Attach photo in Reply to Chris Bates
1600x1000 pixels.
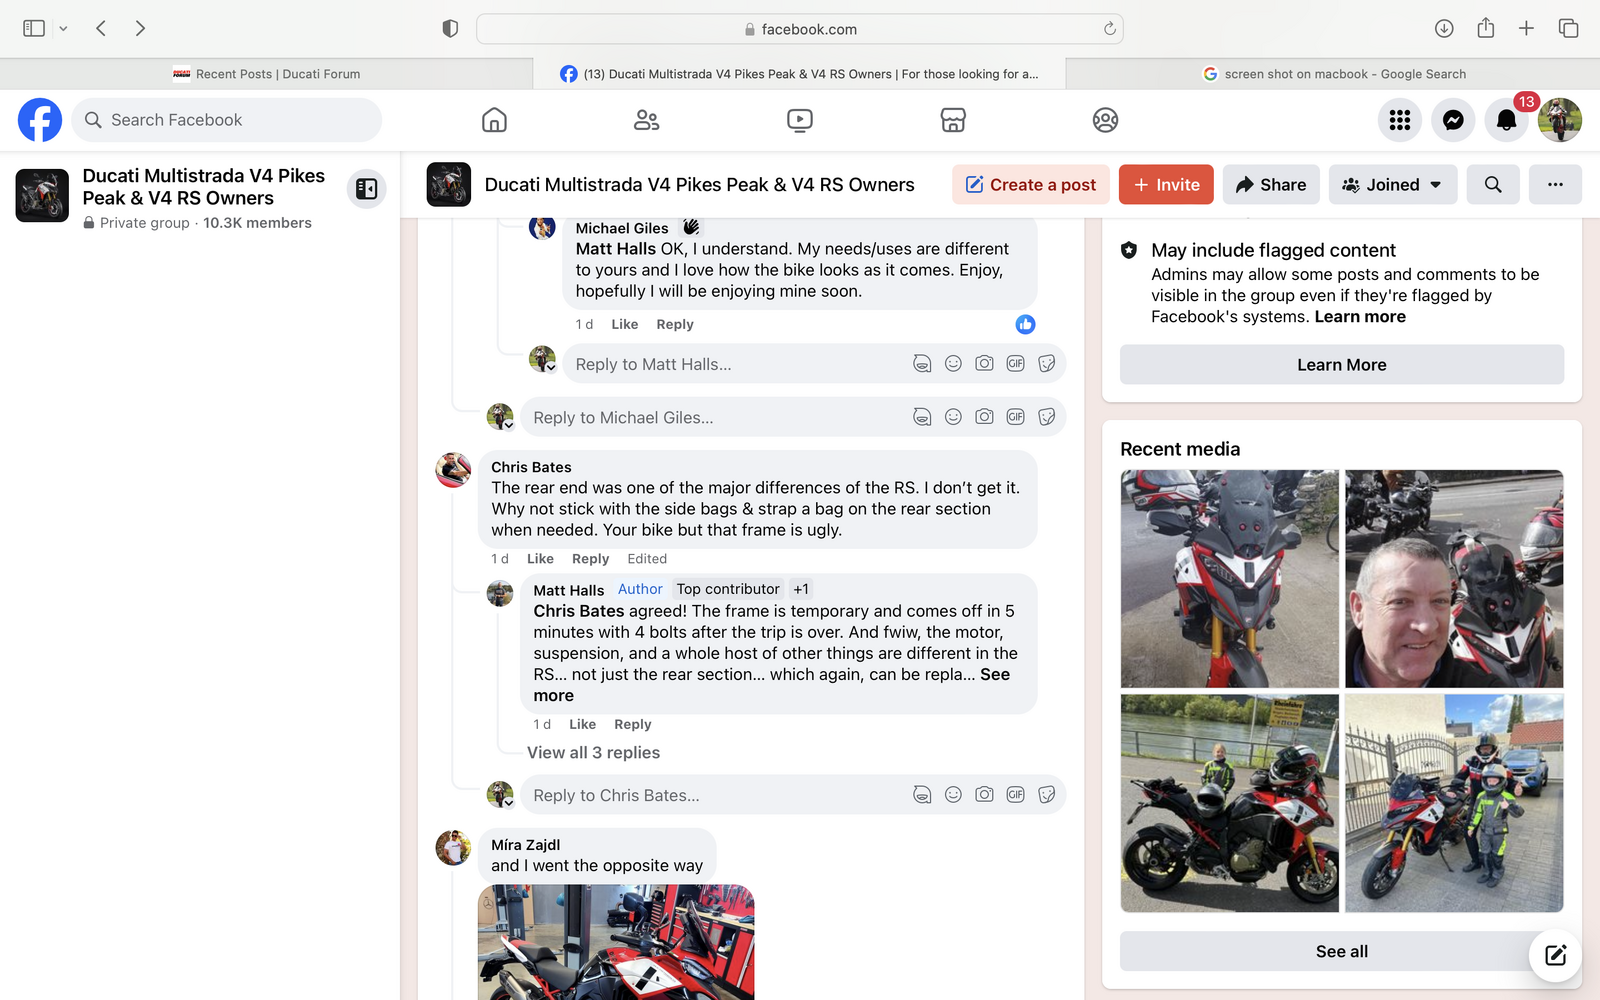tap(984, 794)
